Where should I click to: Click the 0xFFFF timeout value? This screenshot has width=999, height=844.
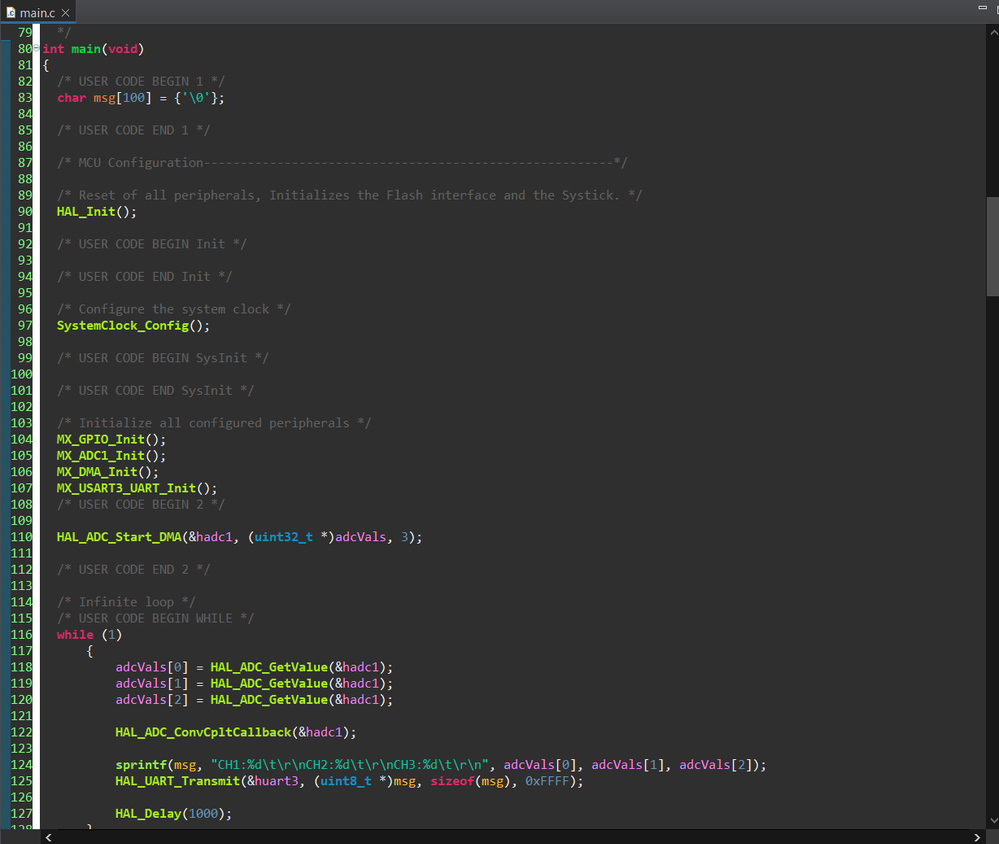(x=547, y=781)
